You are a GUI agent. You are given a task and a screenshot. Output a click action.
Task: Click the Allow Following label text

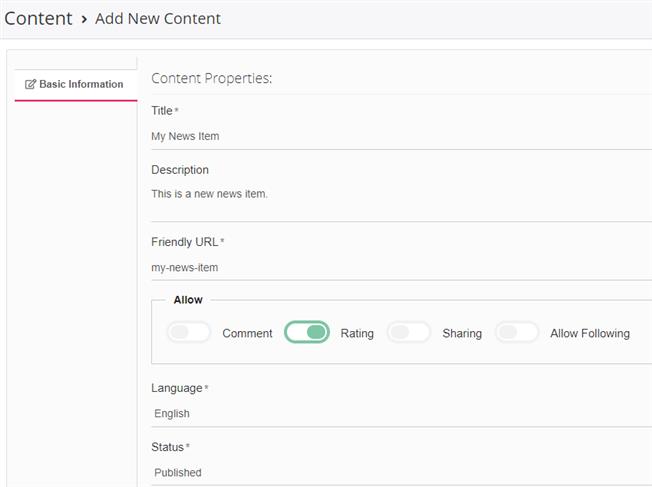tap(590, 333)
